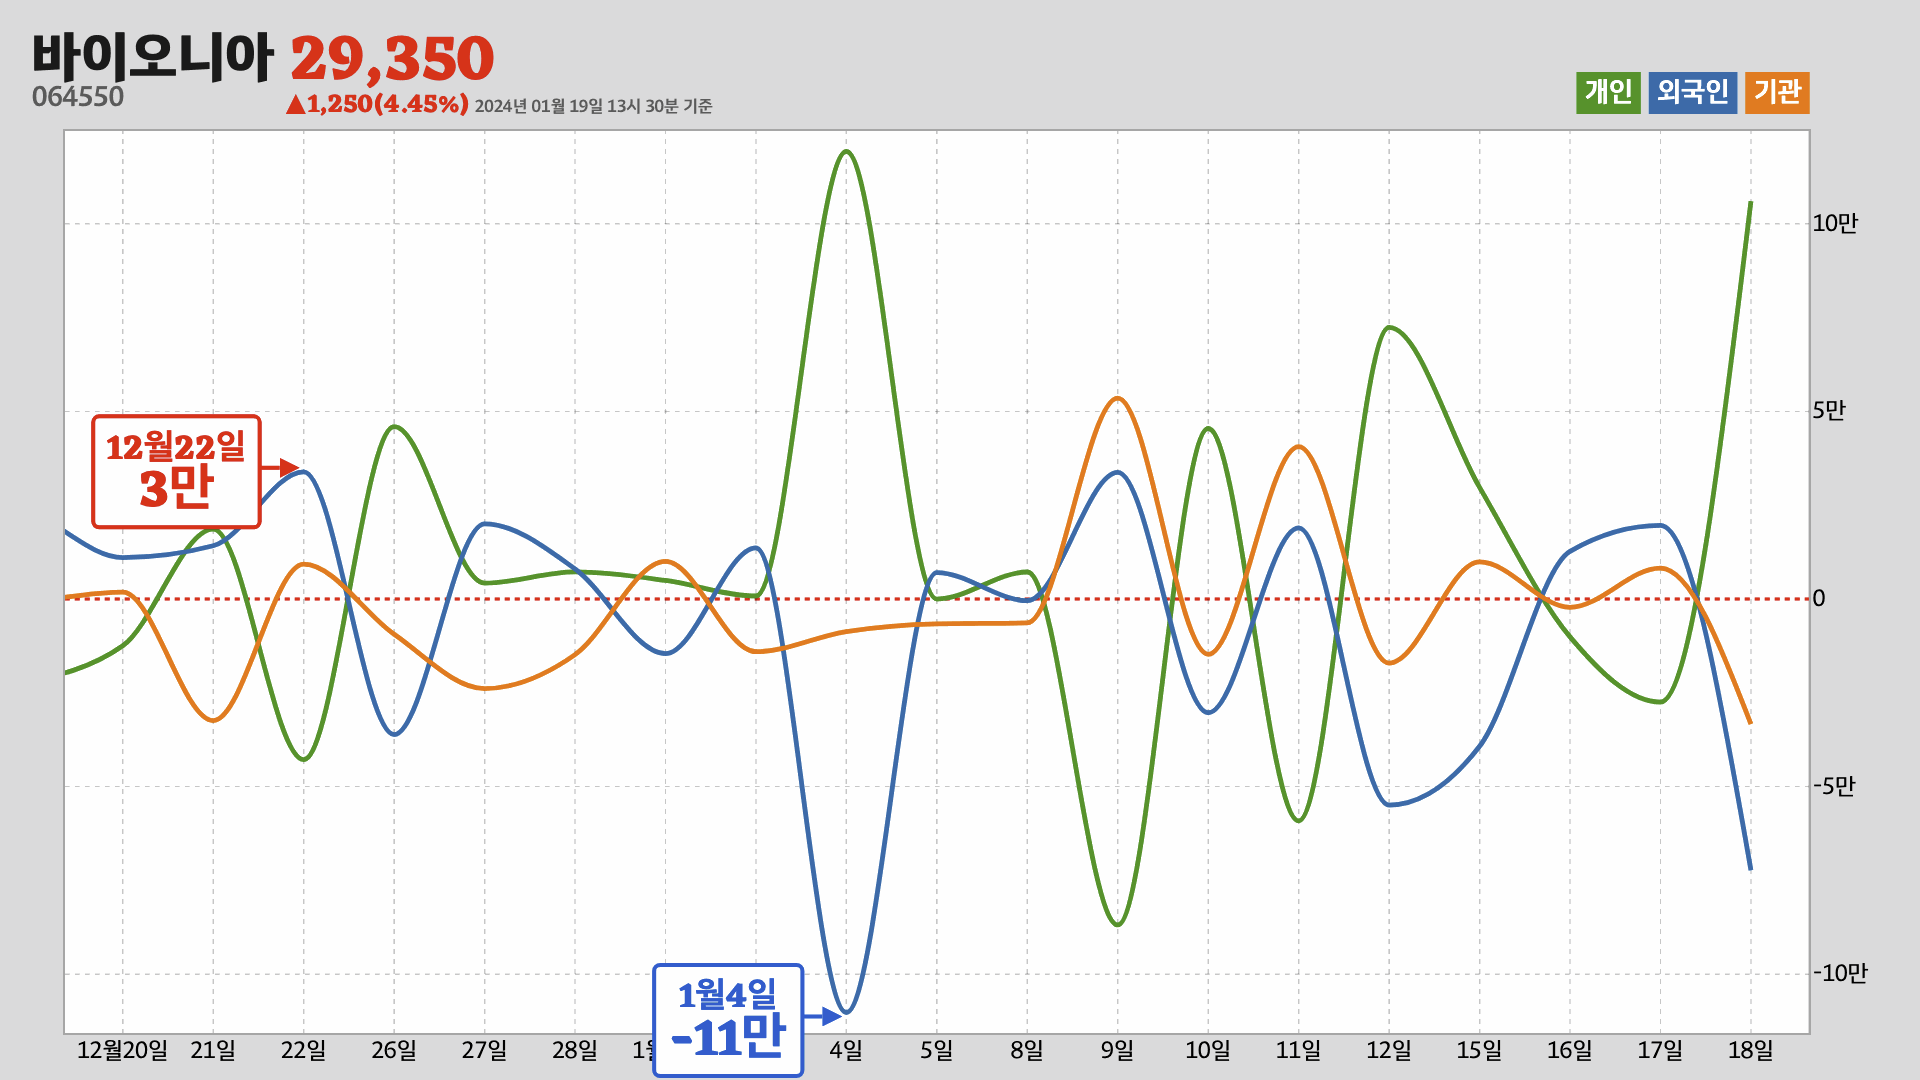The image size is (1920, 1080).
Task: Select the 외국인 legend badge
Action: 1693,93
